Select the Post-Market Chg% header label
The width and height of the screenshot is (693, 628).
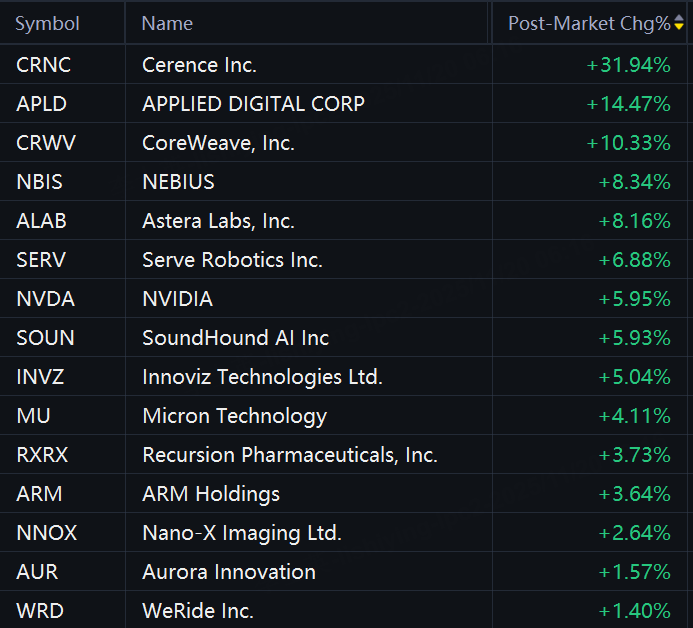pos(589,23)
